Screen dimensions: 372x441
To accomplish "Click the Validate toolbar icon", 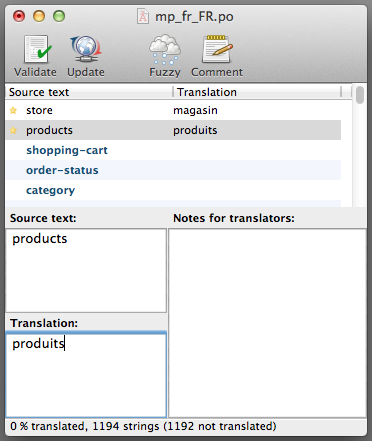I will 37,49.
